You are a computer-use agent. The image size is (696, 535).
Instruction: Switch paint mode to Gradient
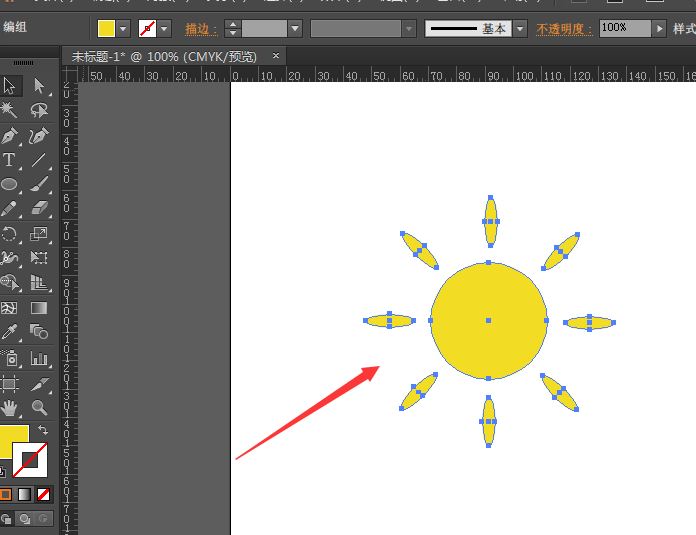click(24, 494)
